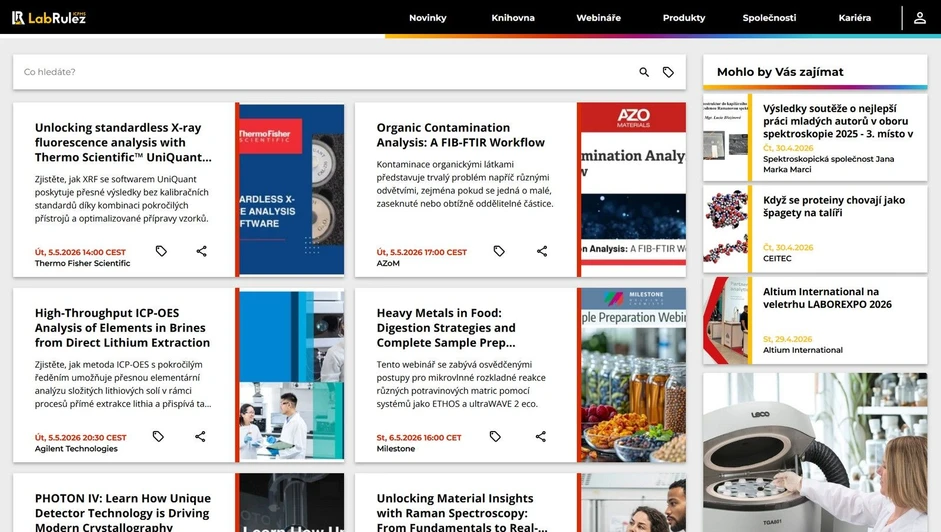
Task: Select Webináře in the top navigation
Action: [x=599, y=18]
